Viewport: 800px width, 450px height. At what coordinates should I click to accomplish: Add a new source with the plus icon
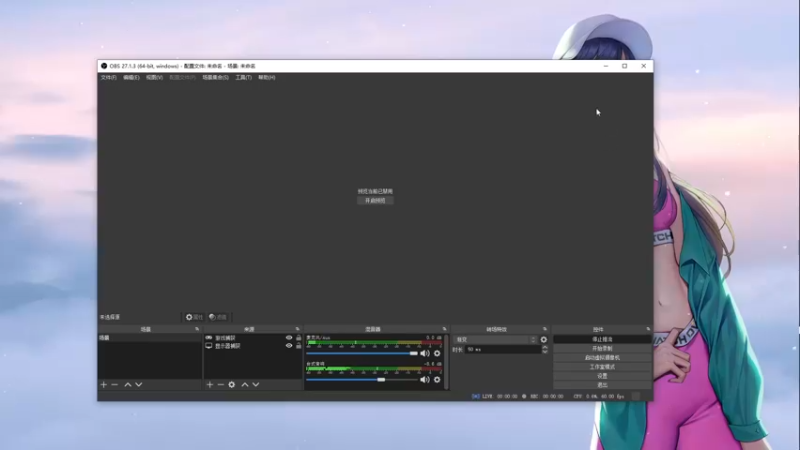click(210, 385)
